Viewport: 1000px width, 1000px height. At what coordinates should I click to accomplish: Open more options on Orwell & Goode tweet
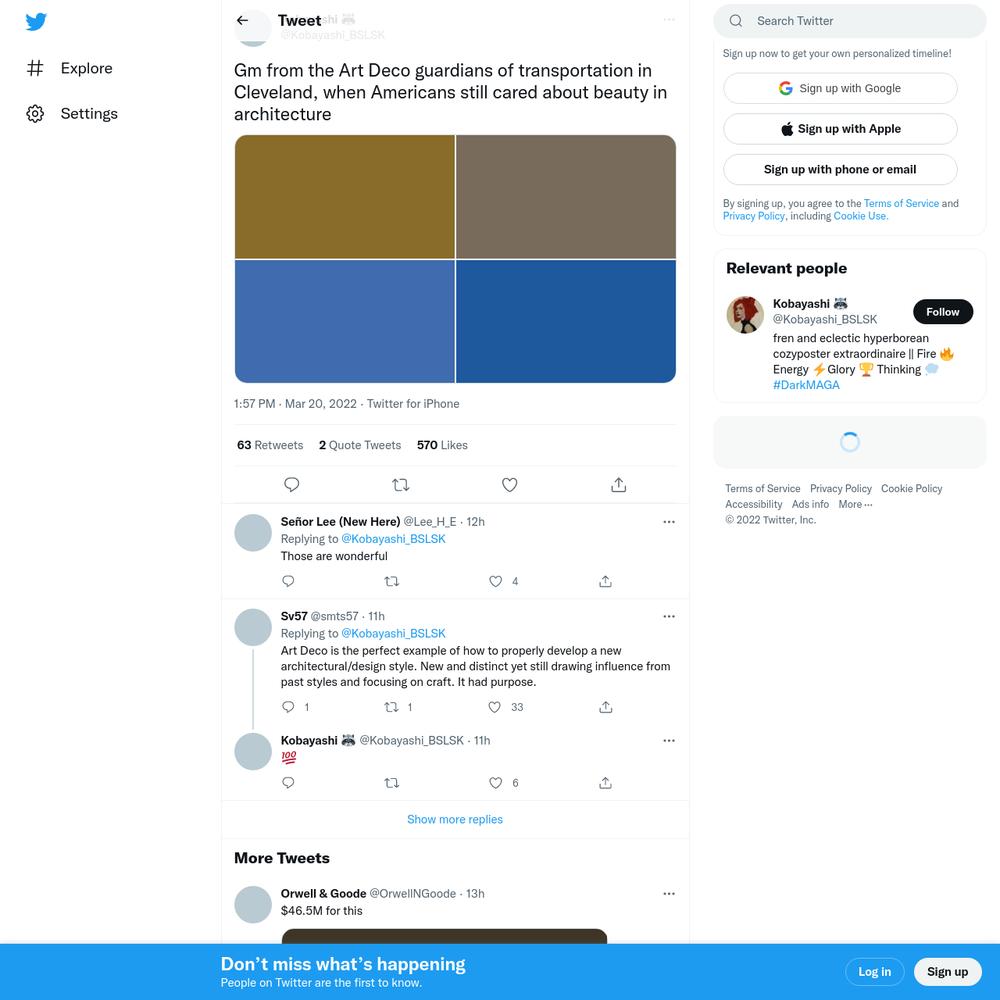[669, 893]
